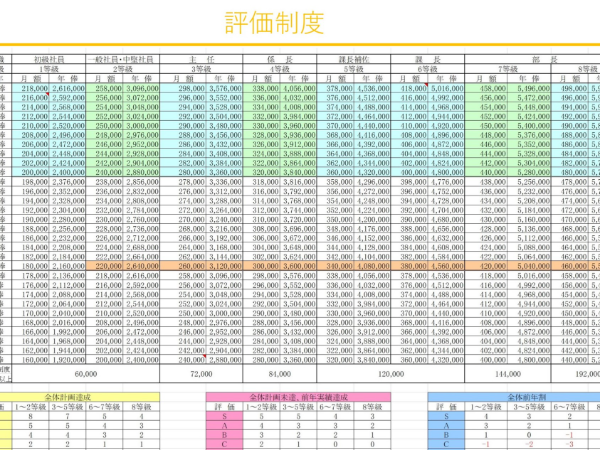
Task: Click the 7等級 grade header
Action: pos(508,69)
